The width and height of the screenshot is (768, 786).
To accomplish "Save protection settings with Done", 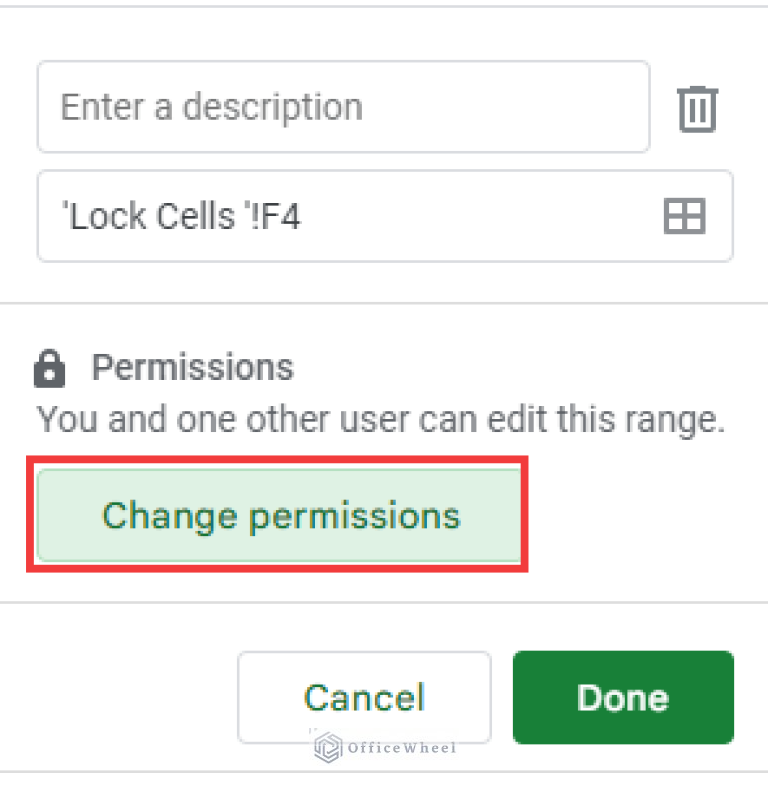I will (x=622, y=697).
